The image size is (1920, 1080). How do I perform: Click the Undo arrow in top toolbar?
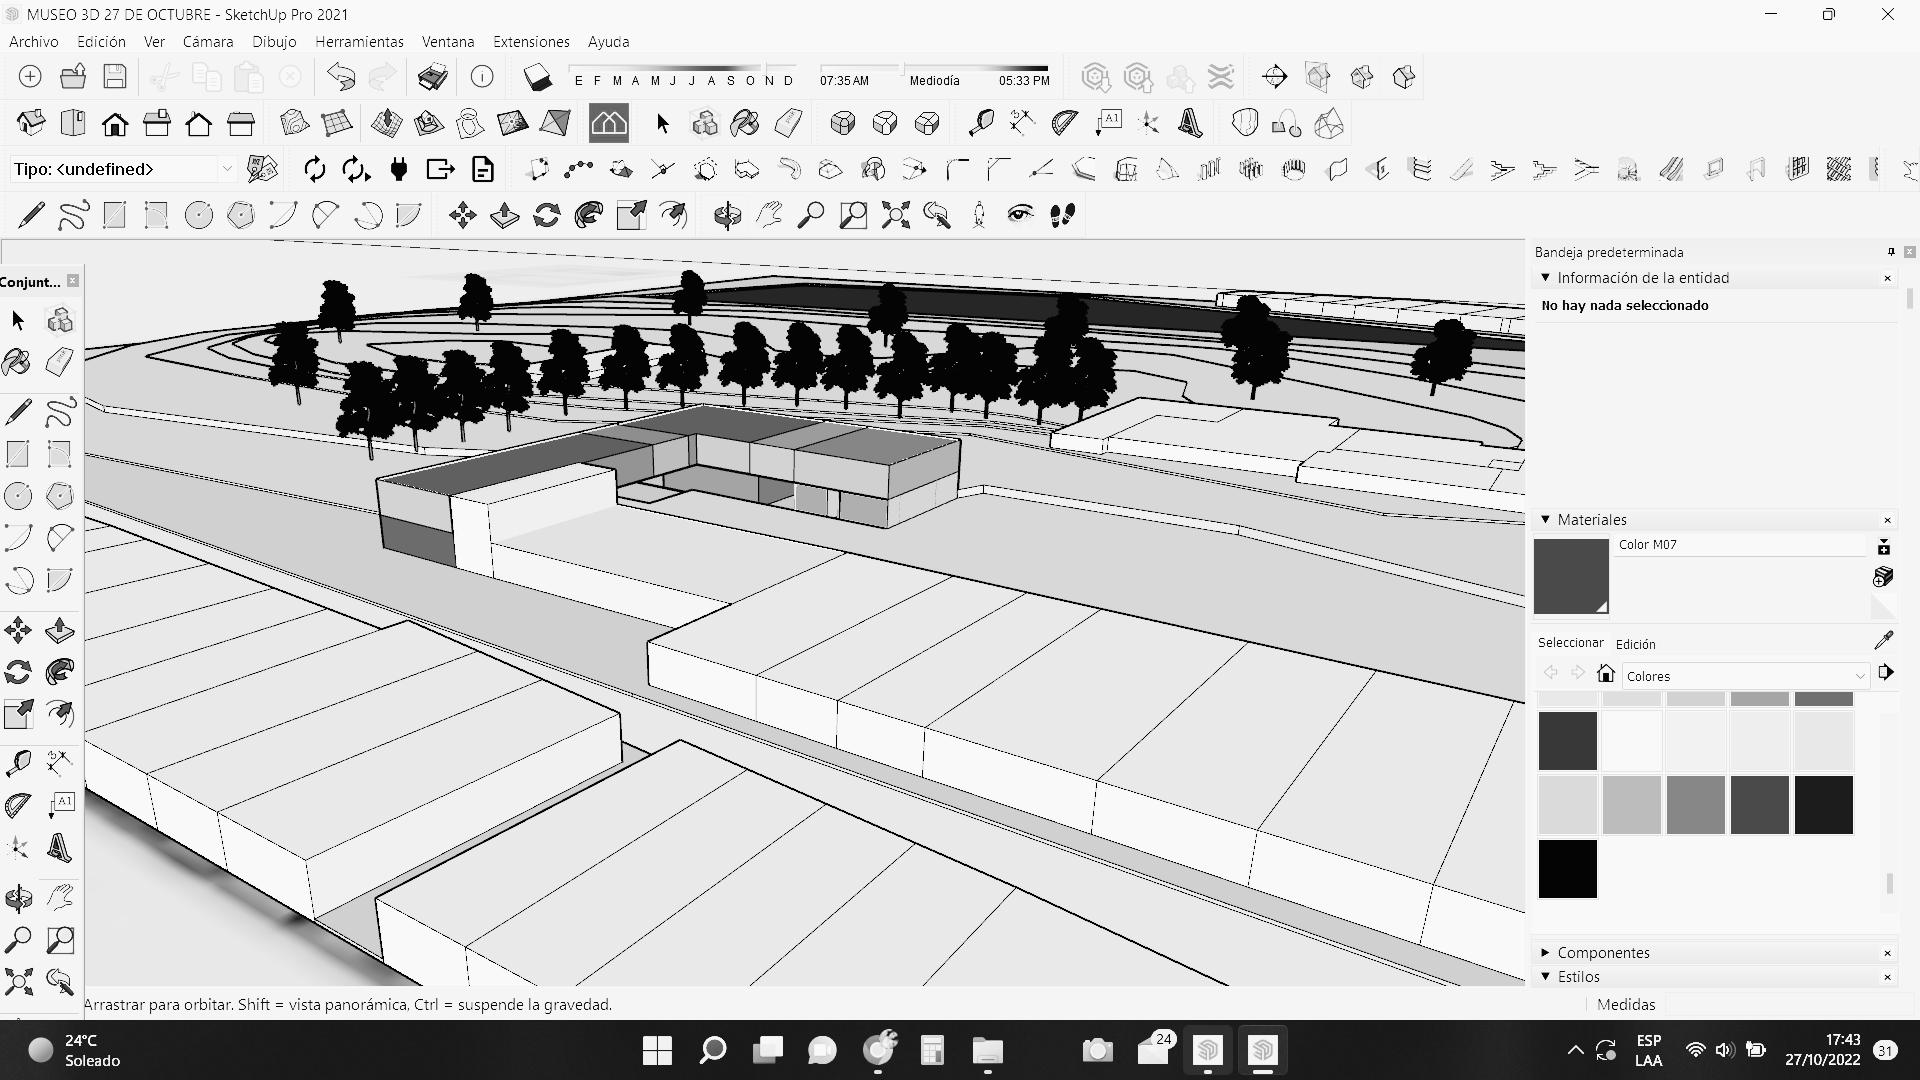click(x=341, y=77)
